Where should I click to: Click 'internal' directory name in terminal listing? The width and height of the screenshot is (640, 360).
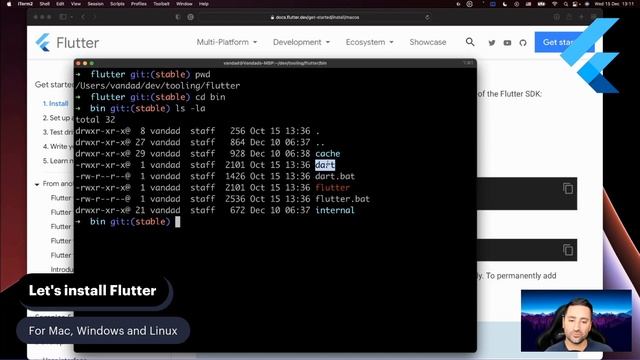pos(335,210)
